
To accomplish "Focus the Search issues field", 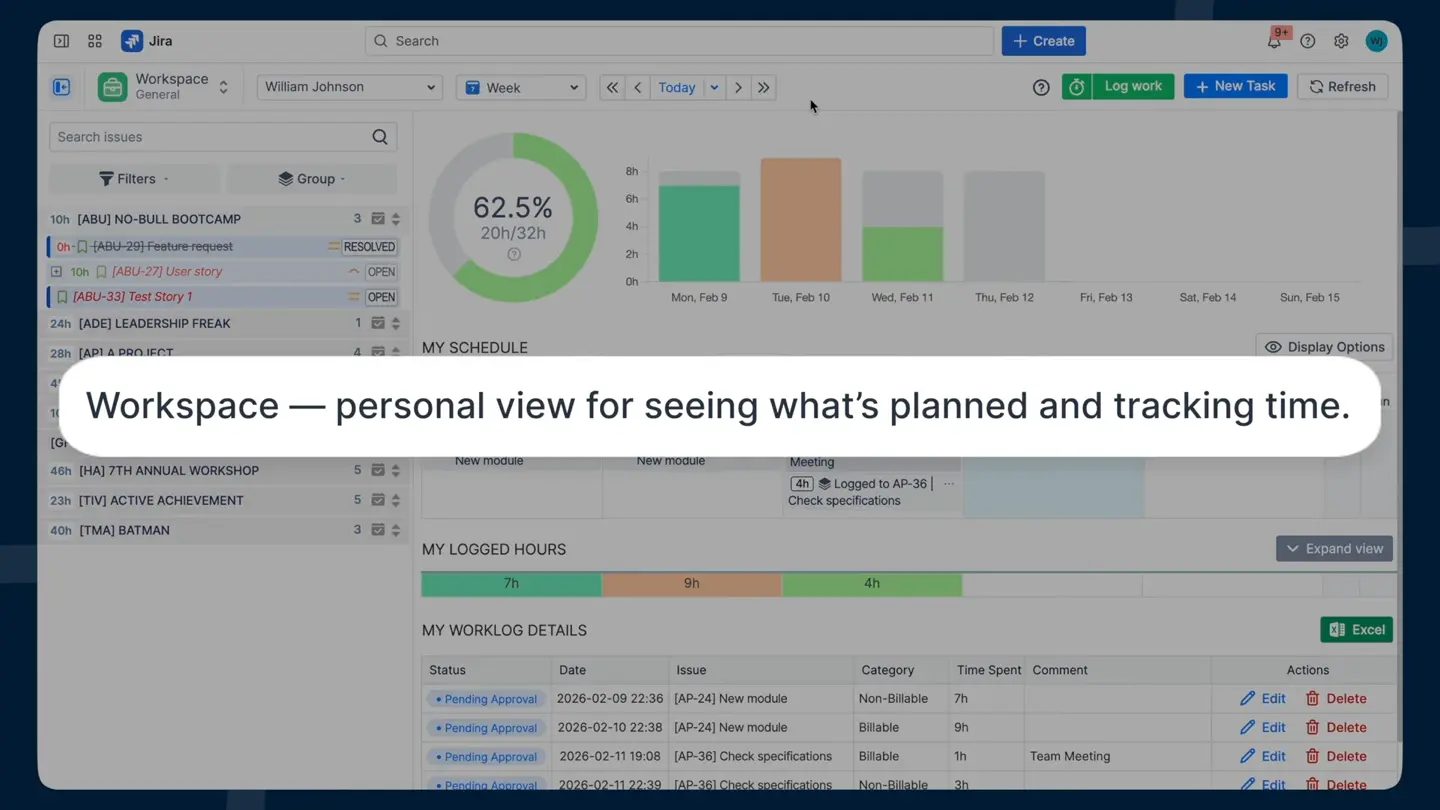I will click(223, 137).
